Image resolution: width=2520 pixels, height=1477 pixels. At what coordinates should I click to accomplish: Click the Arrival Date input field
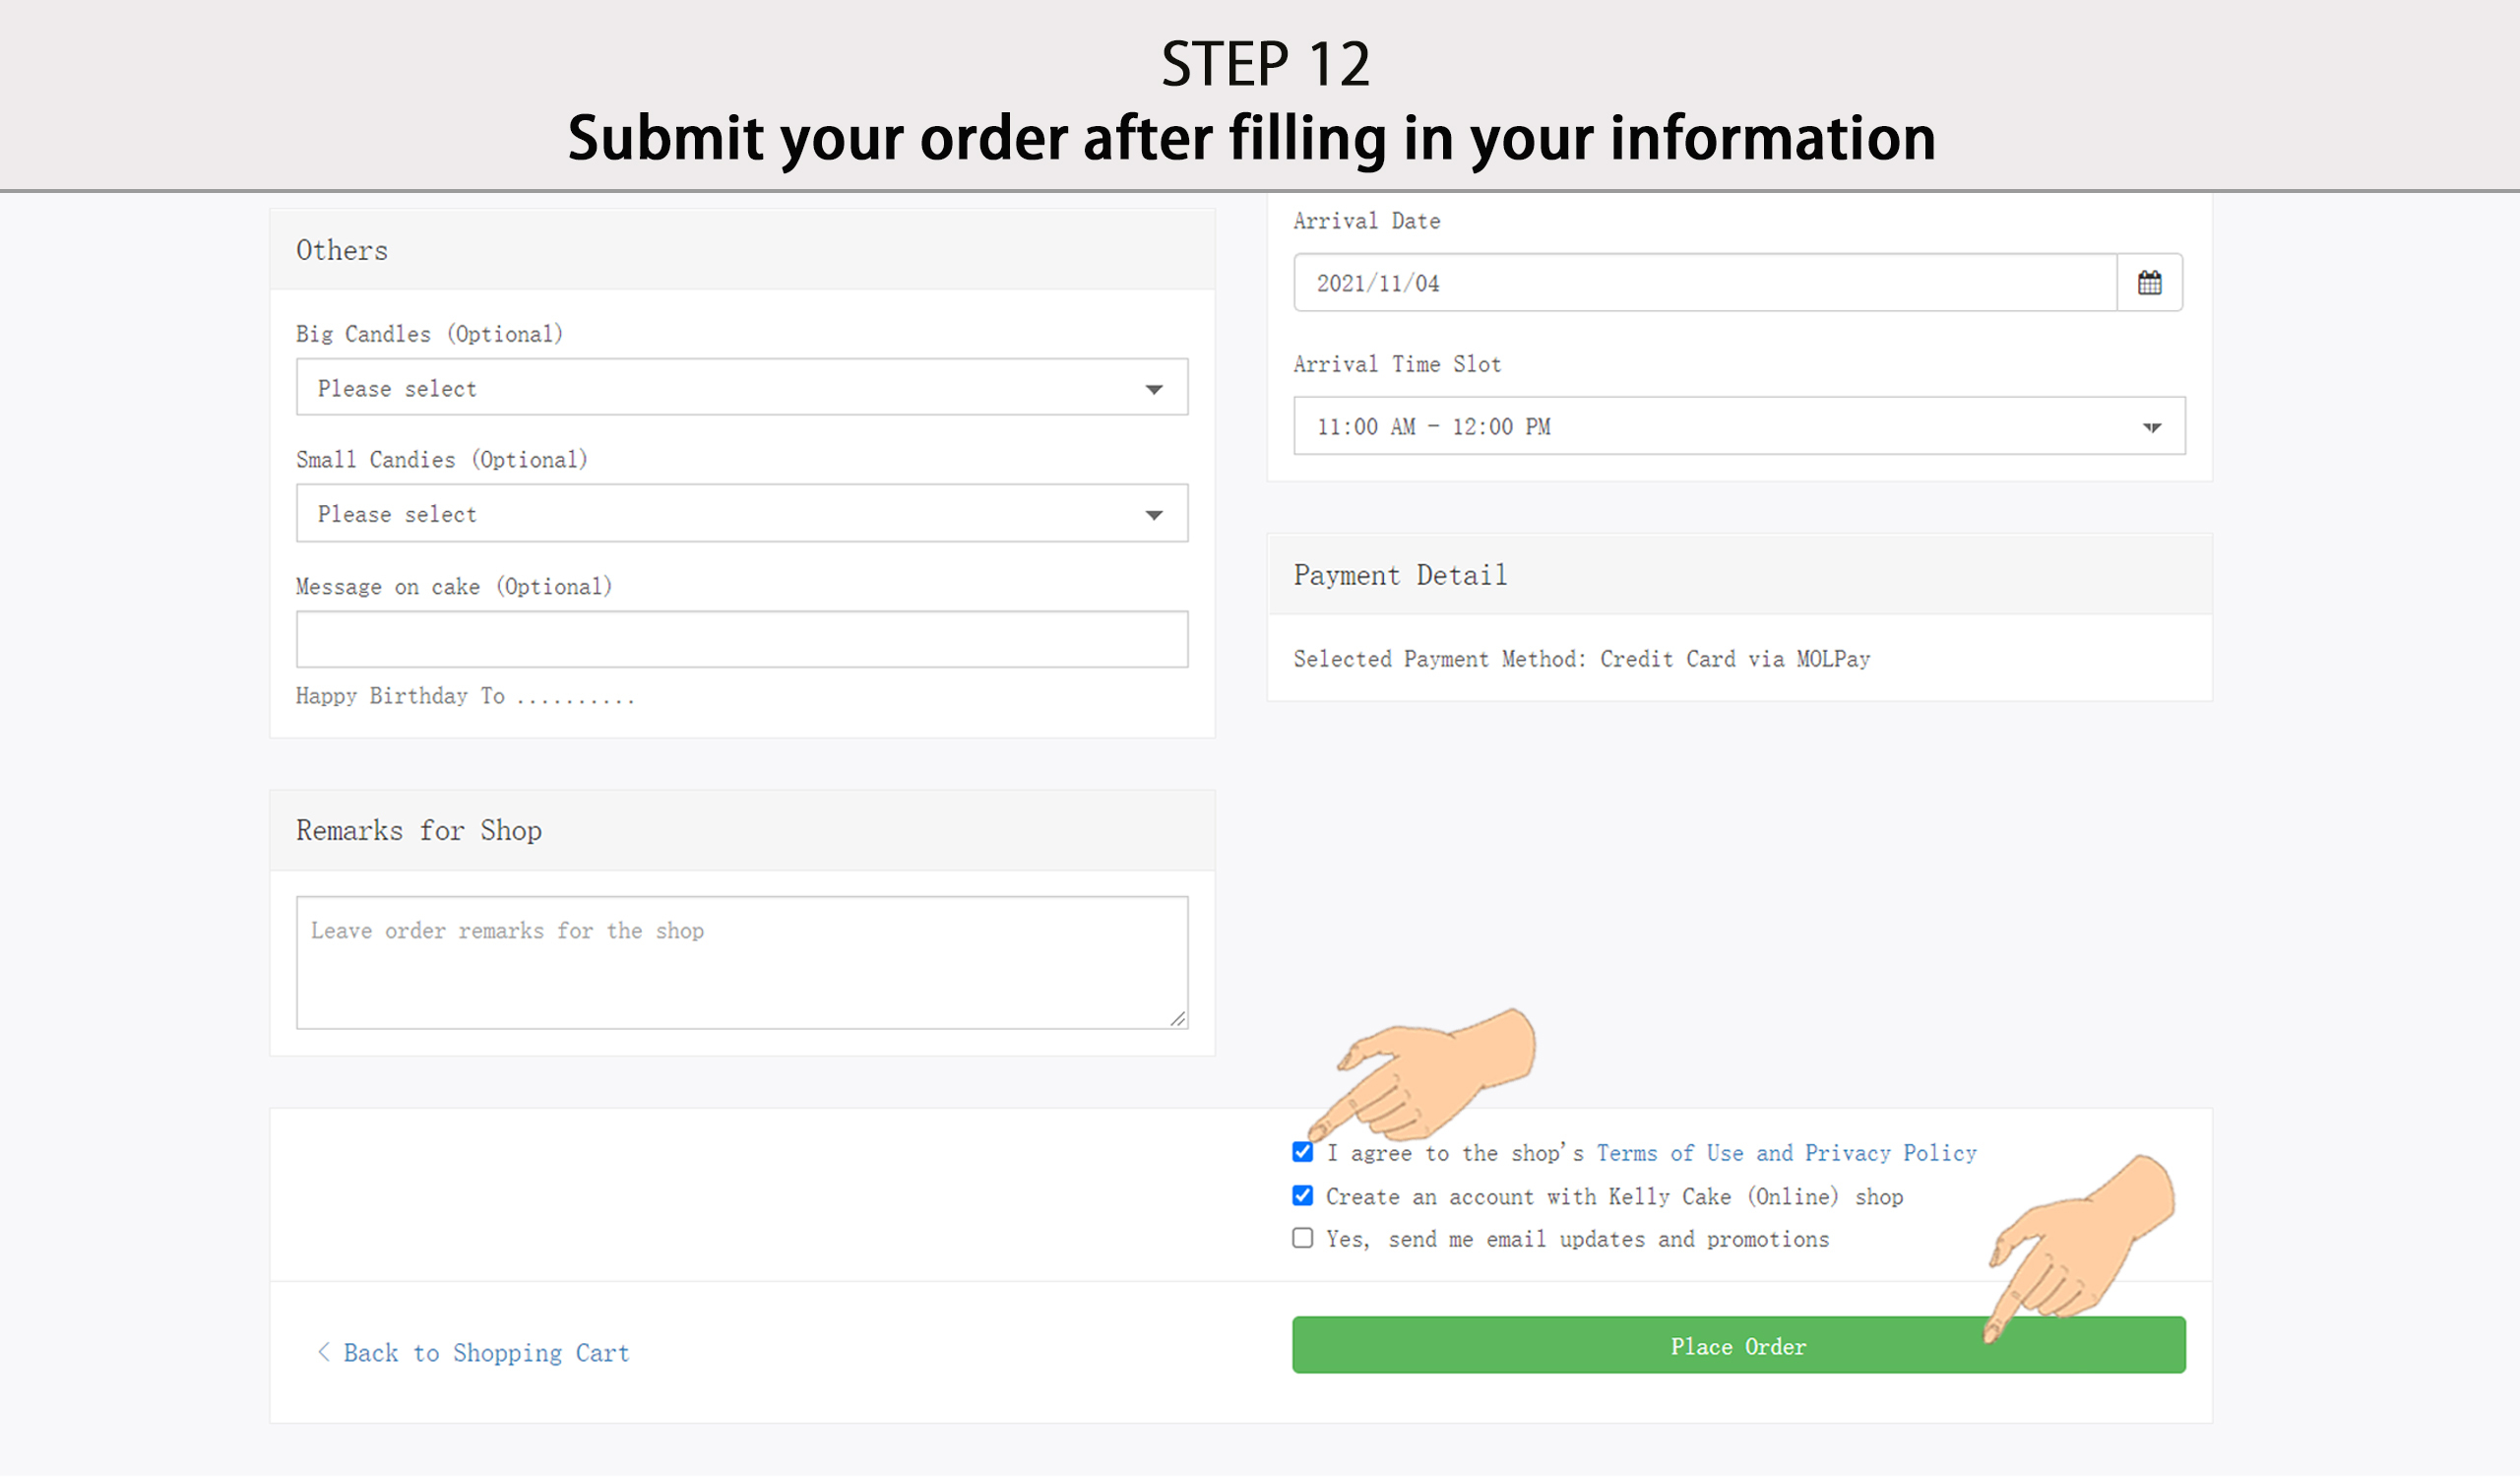1704,283
